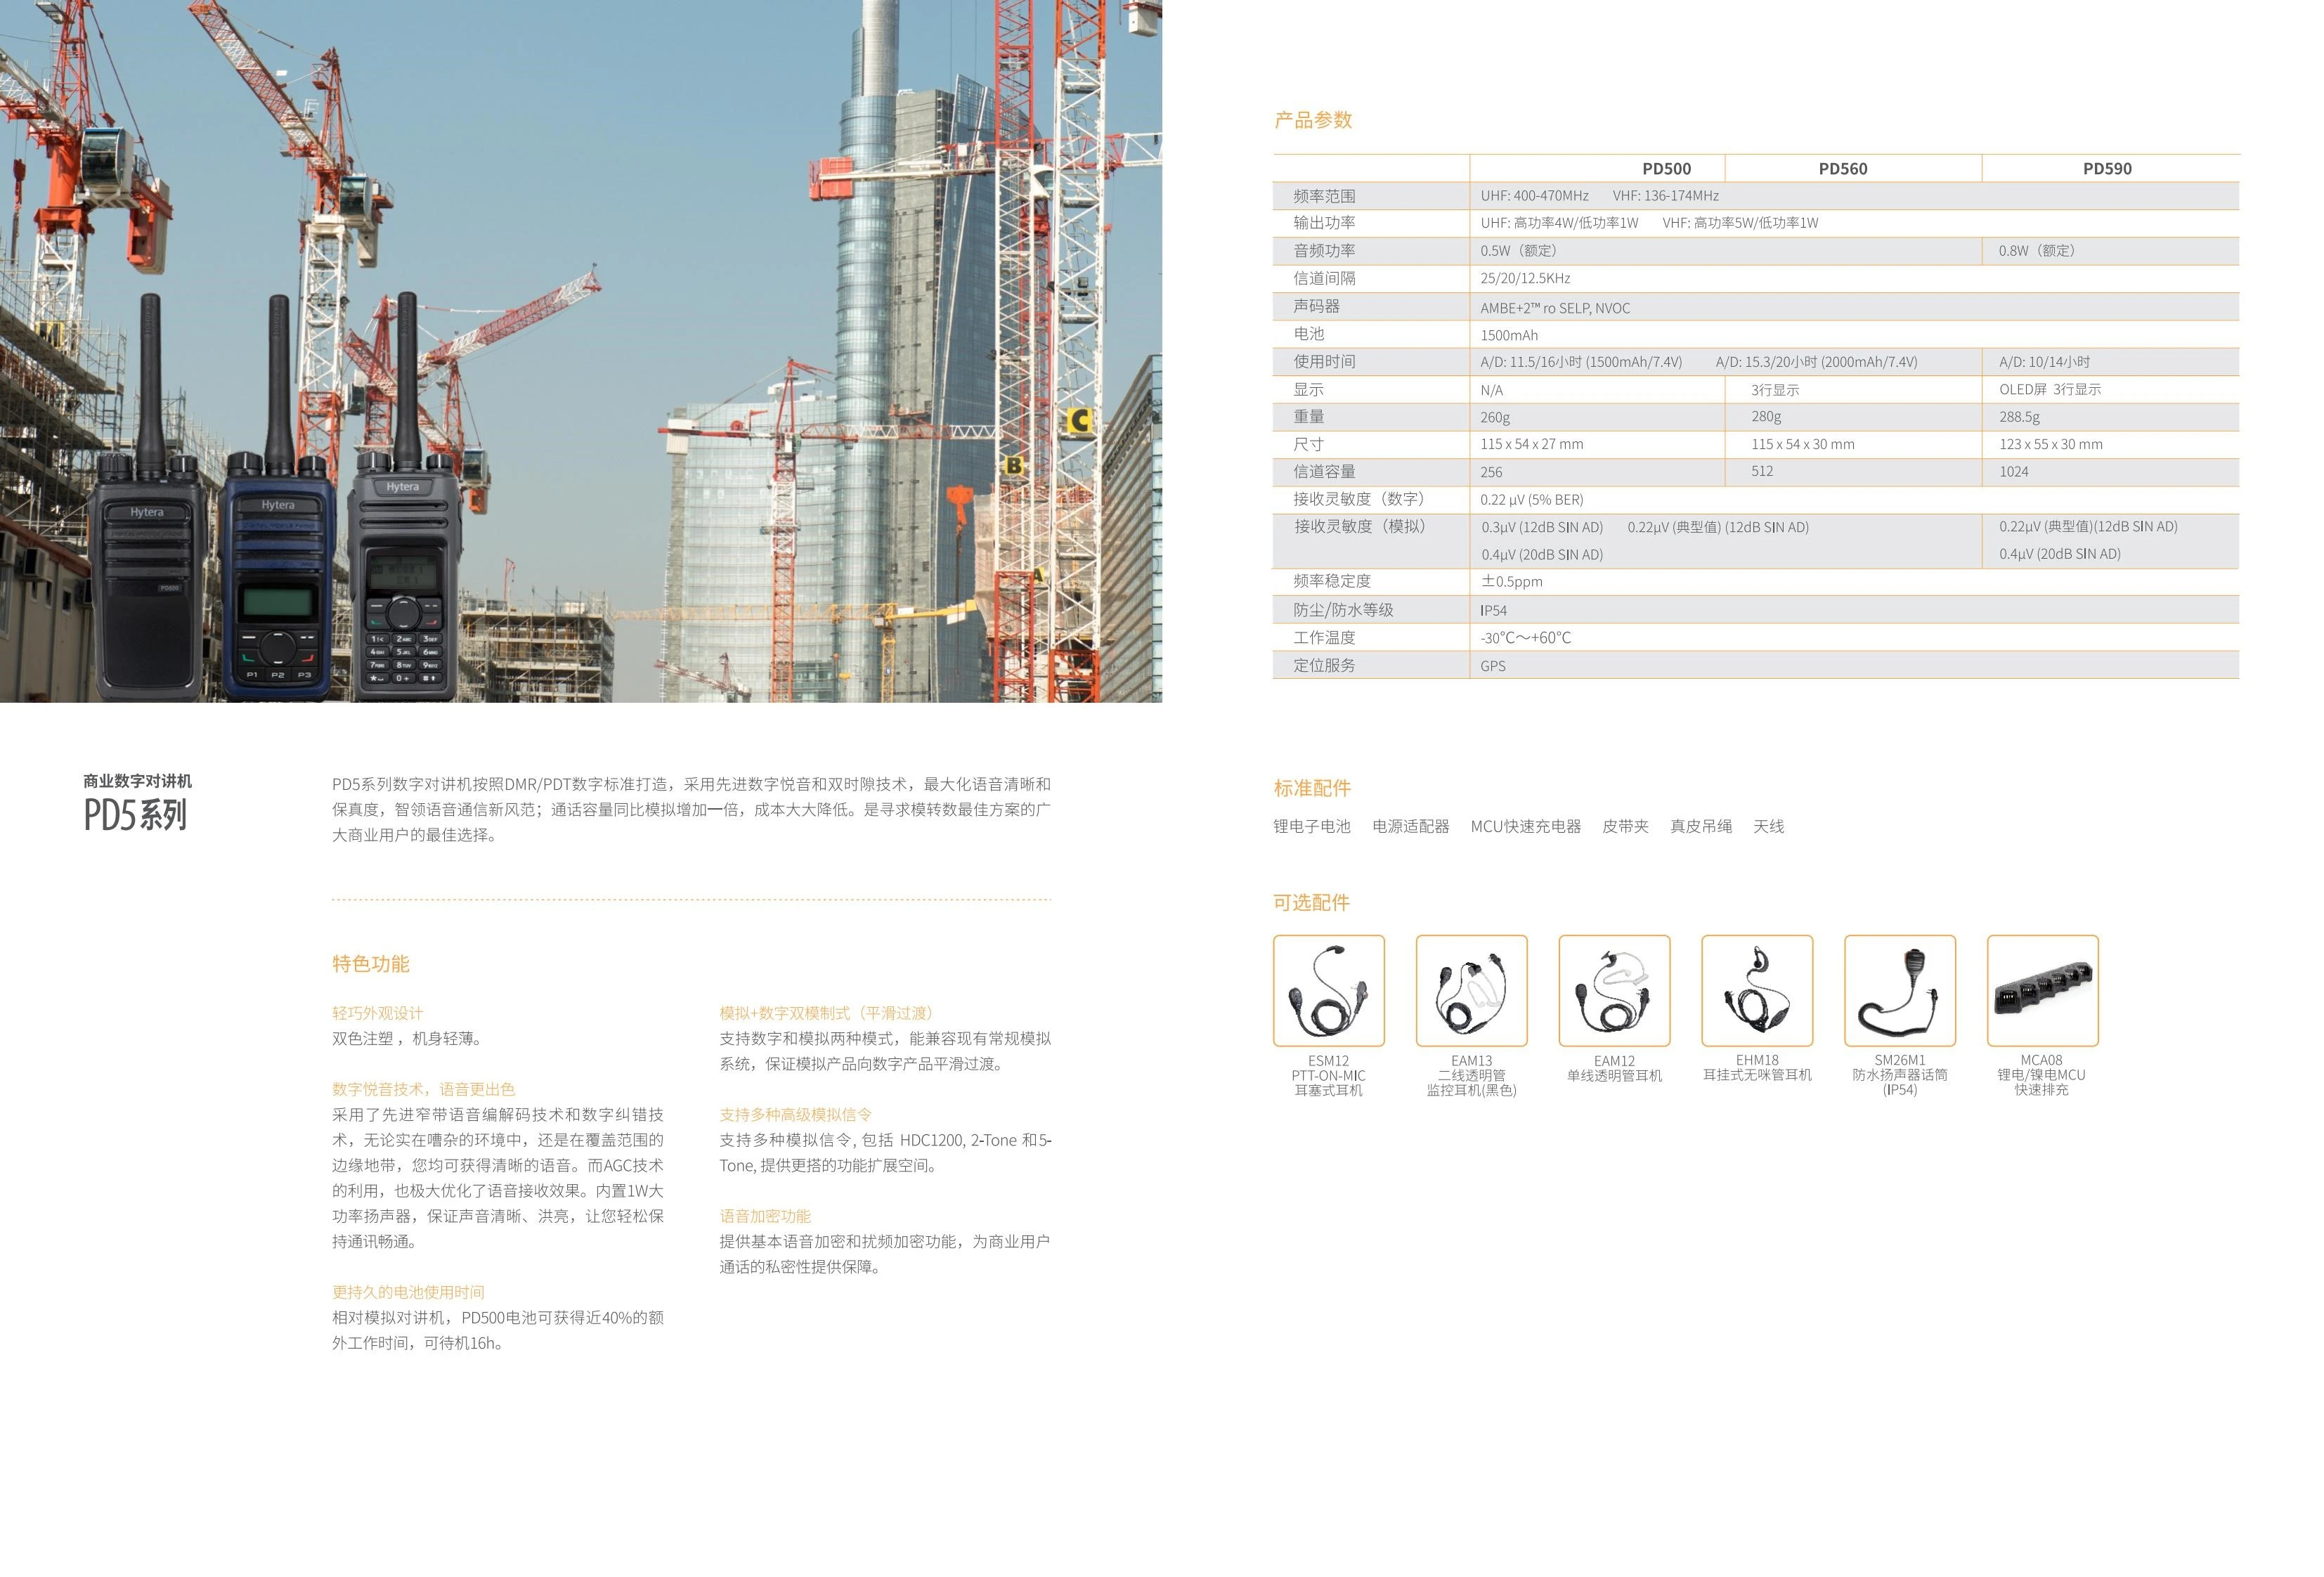Click the 频率范围 table row label

tap(1324, 196)
